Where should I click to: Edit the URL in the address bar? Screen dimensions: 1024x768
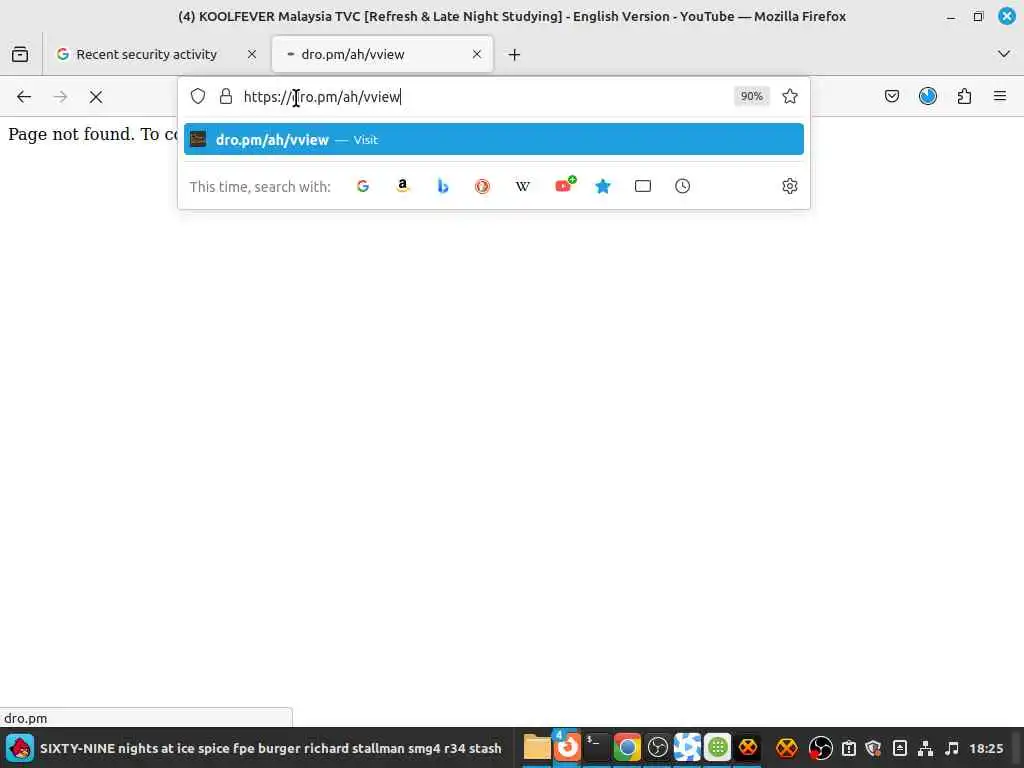[483, 97]
